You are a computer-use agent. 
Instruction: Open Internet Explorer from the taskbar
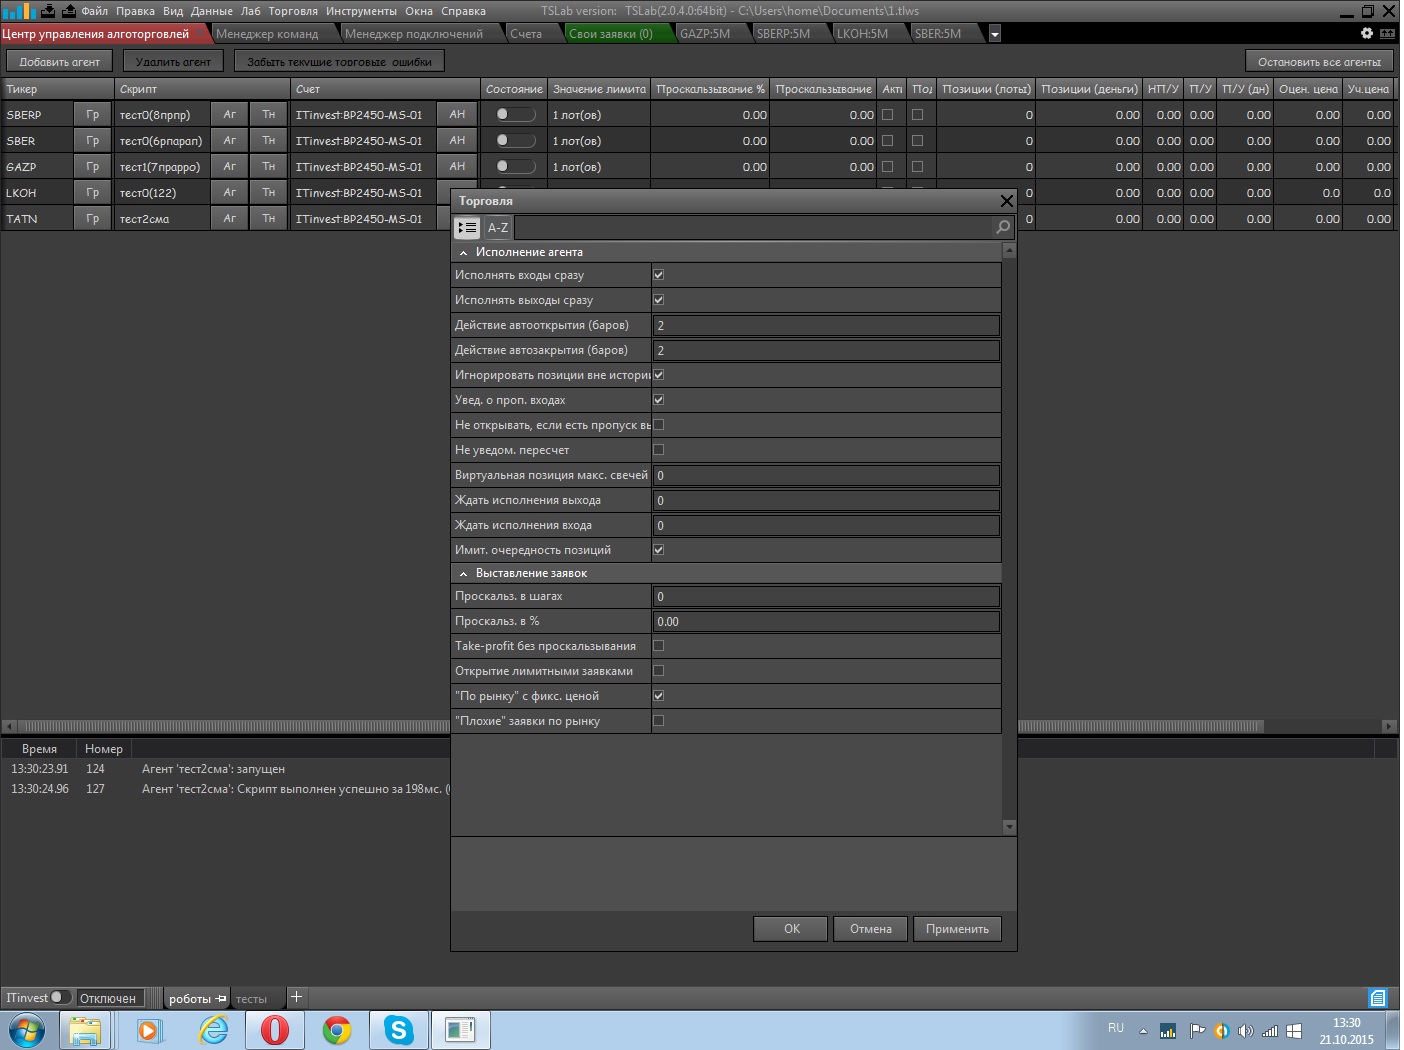(x=213, y=1030)
